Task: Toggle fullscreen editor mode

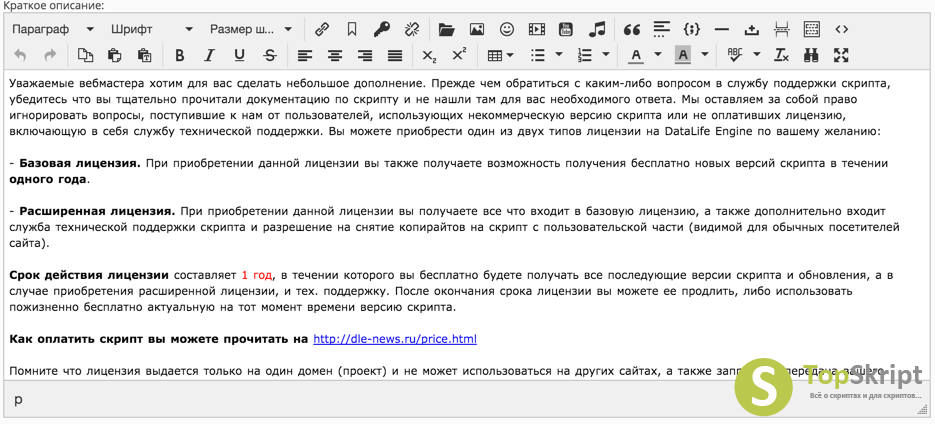Action: [x=841, y=55]
